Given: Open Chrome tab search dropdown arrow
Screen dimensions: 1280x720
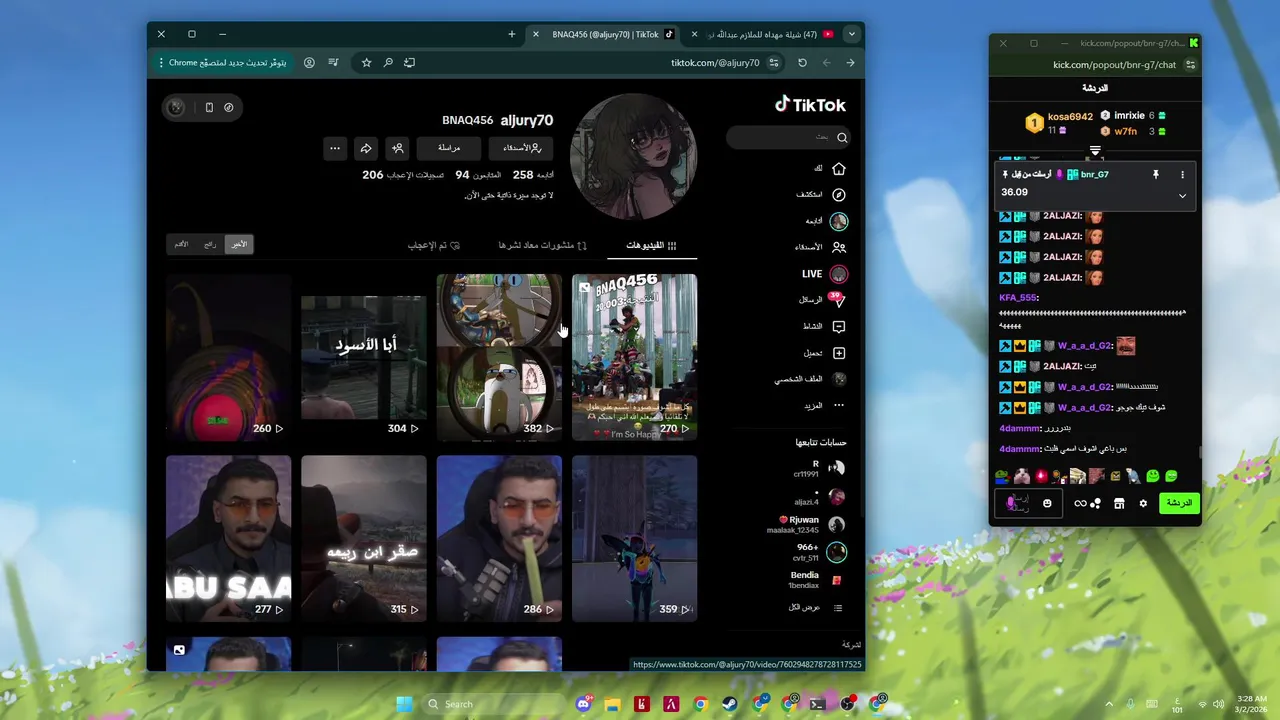Looking at the screenshot, I should coord(851,34).
